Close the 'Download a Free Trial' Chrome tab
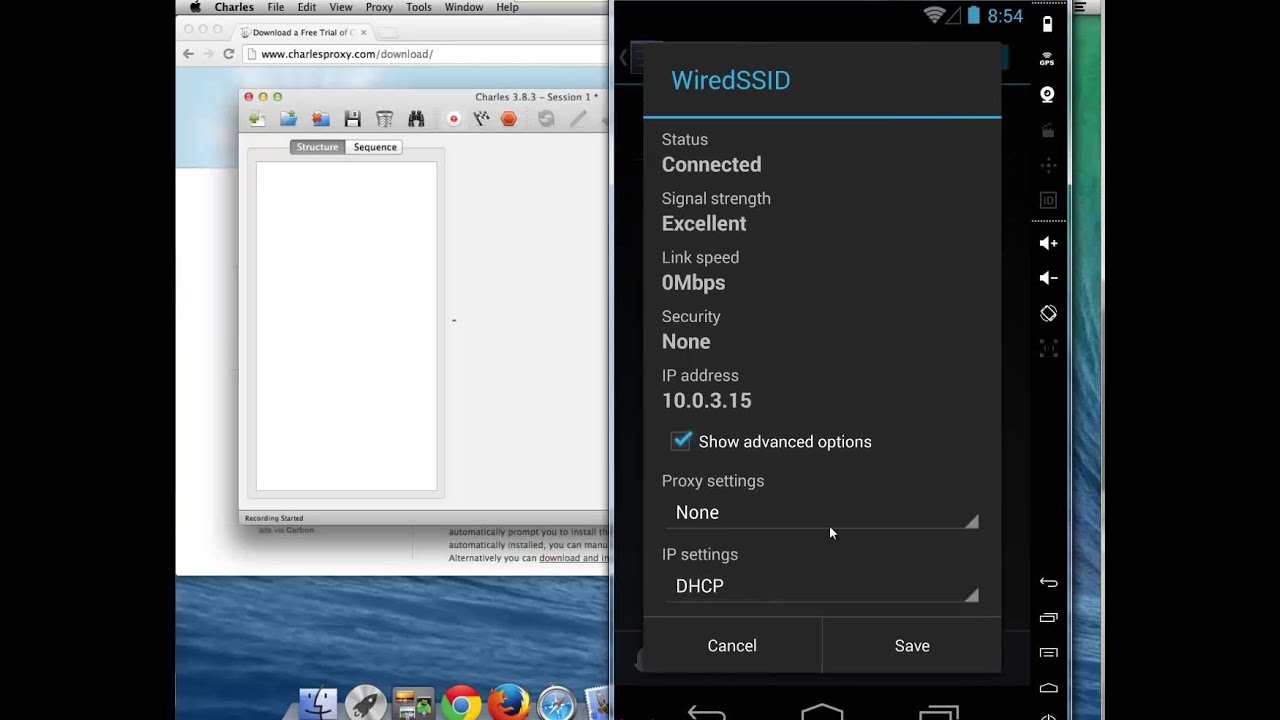This screenshot has width=1280, height=720. [x=363, y=32]
